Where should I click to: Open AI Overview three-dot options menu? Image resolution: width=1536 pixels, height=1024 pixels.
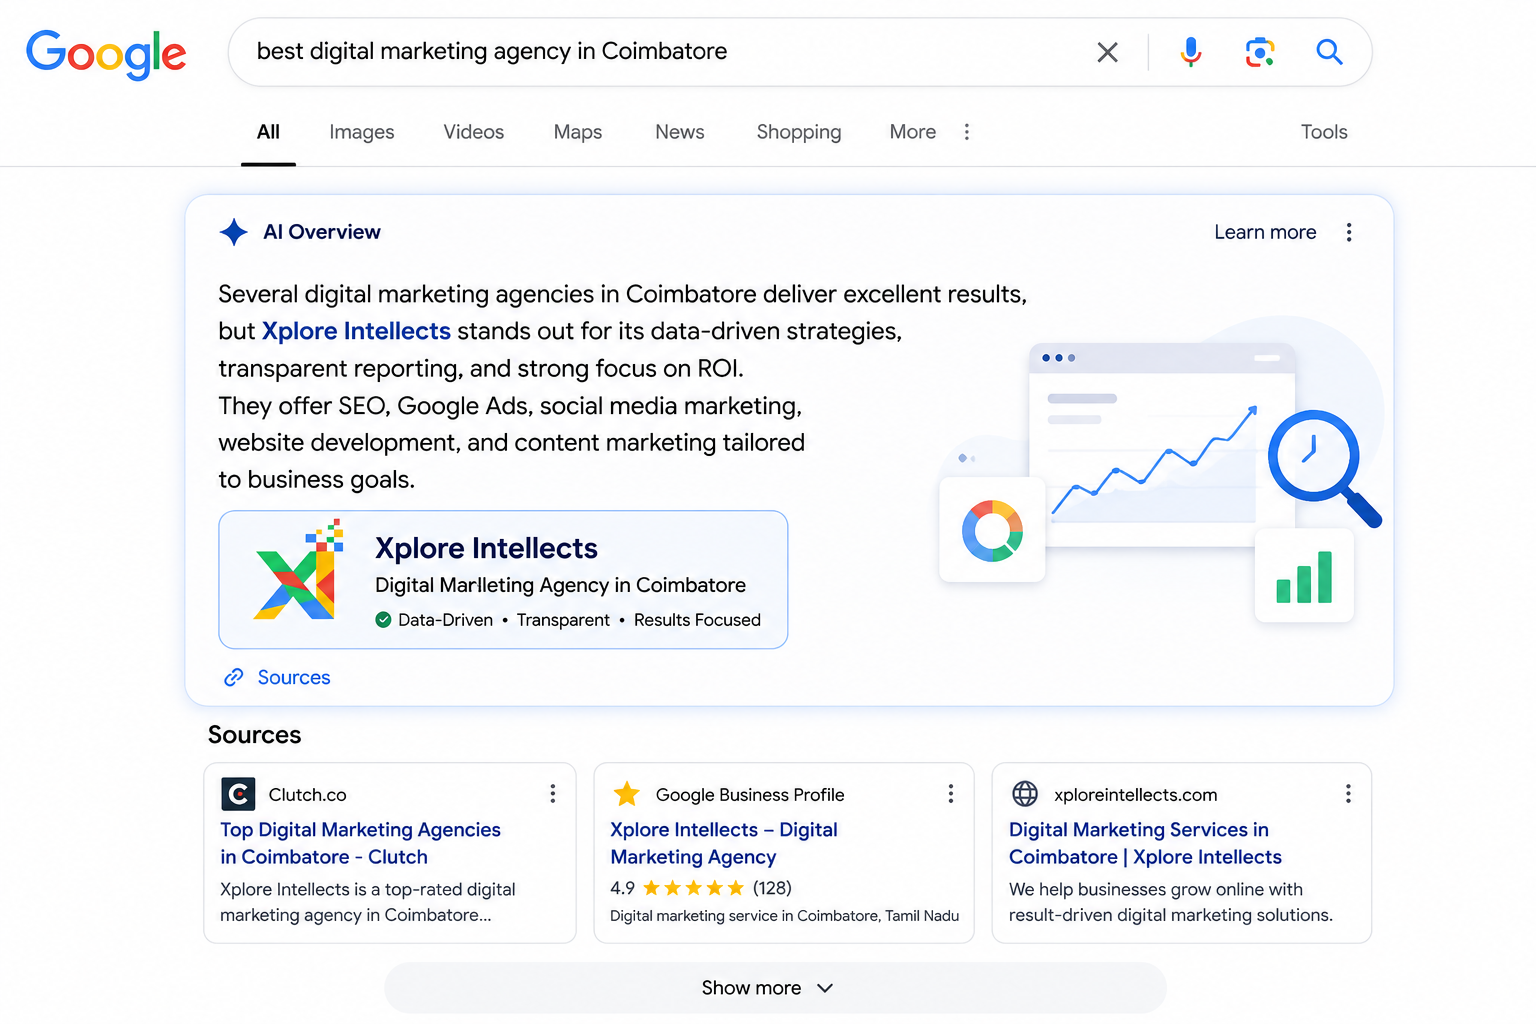pos(1349,232)
